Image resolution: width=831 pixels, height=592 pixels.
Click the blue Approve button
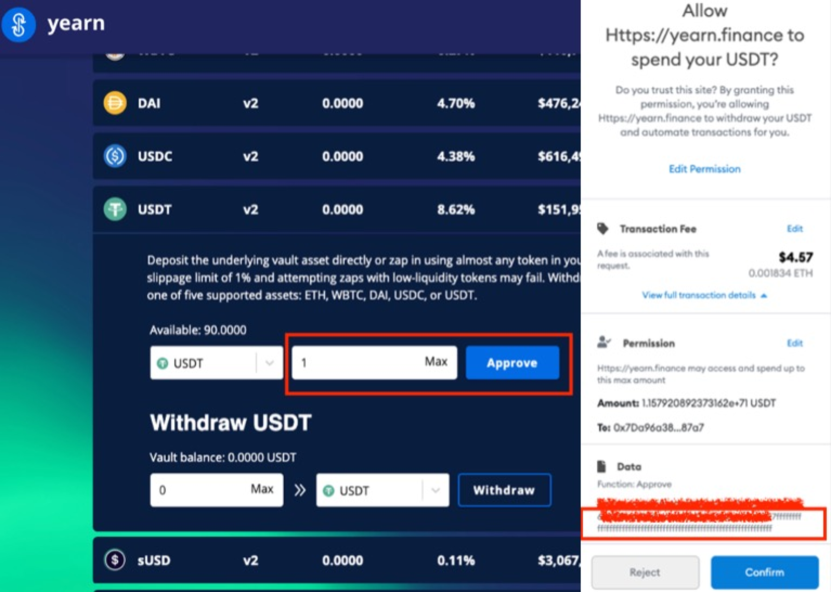pos(512,363)
